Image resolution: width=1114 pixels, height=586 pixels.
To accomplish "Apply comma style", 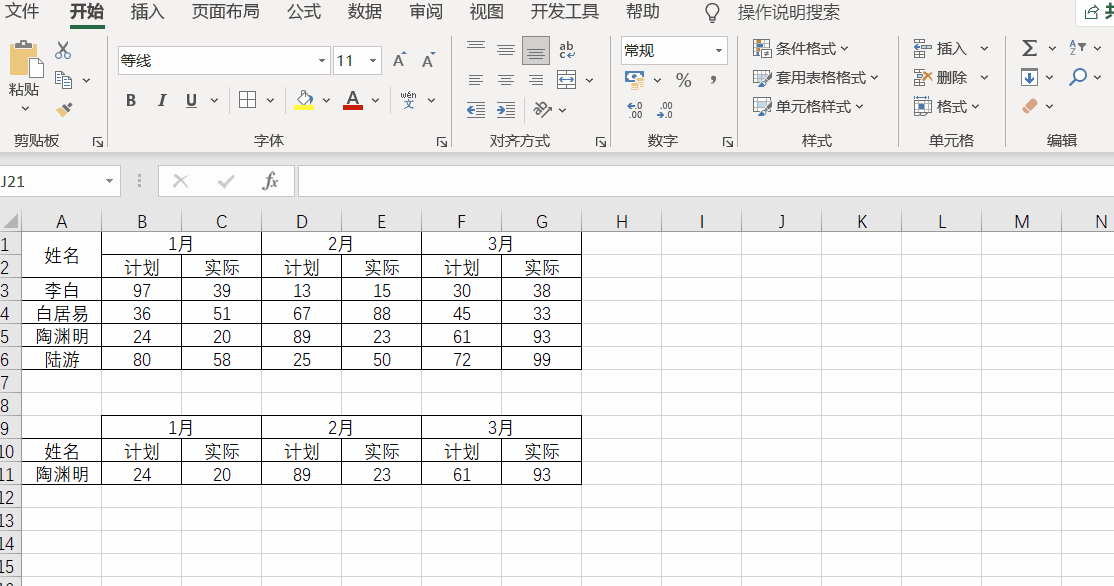I will point(713,80).
